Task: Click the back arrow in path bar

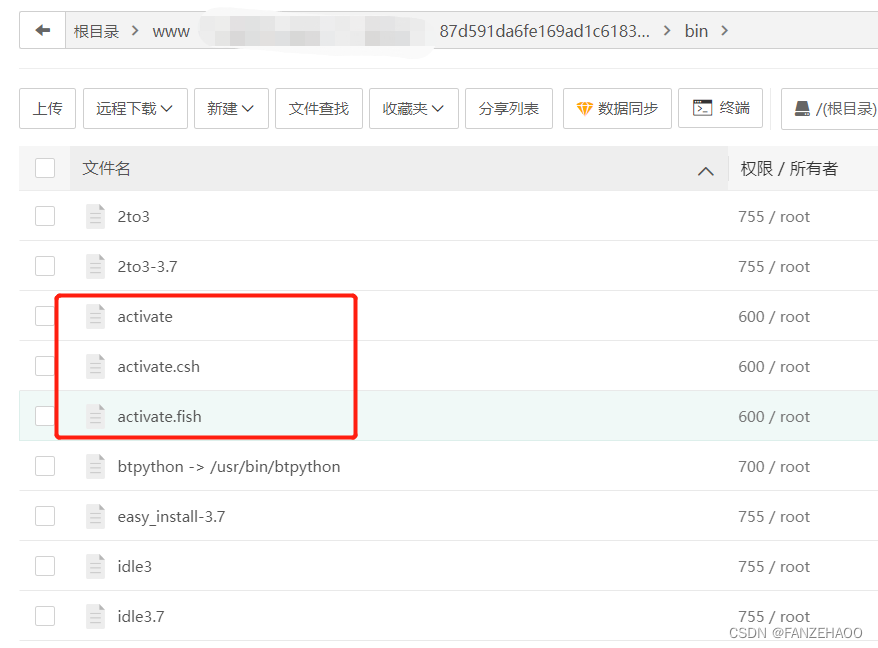Action: (43, 30)
